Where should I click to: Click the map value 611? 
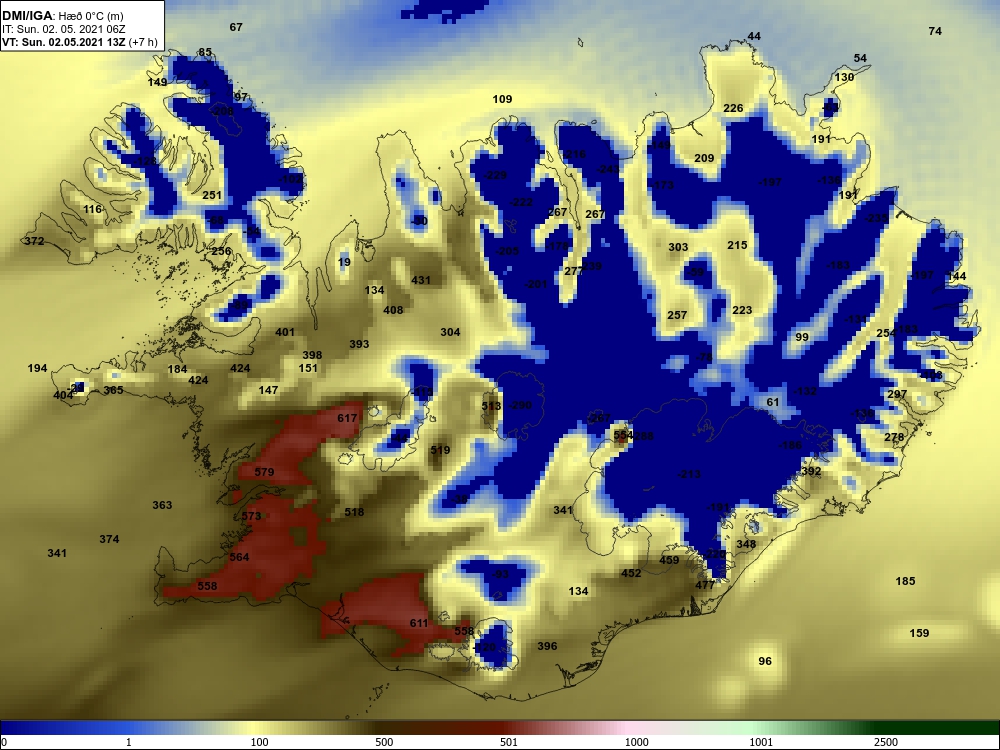[419, 623]
